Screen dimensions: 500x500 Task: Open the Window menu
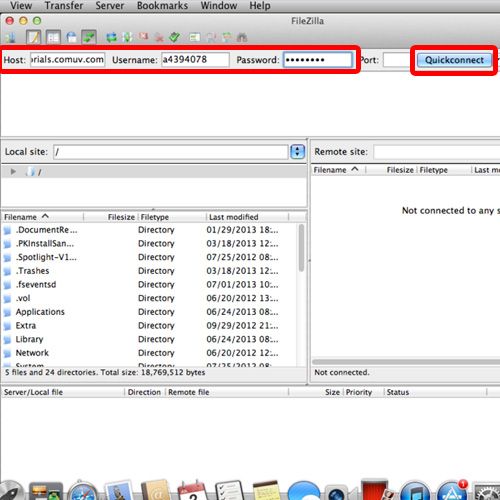219,6
